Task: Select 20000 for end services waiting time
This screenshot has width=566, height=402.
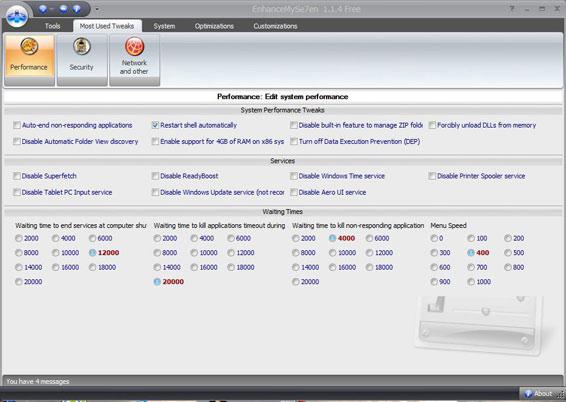Action: [18, 282]
